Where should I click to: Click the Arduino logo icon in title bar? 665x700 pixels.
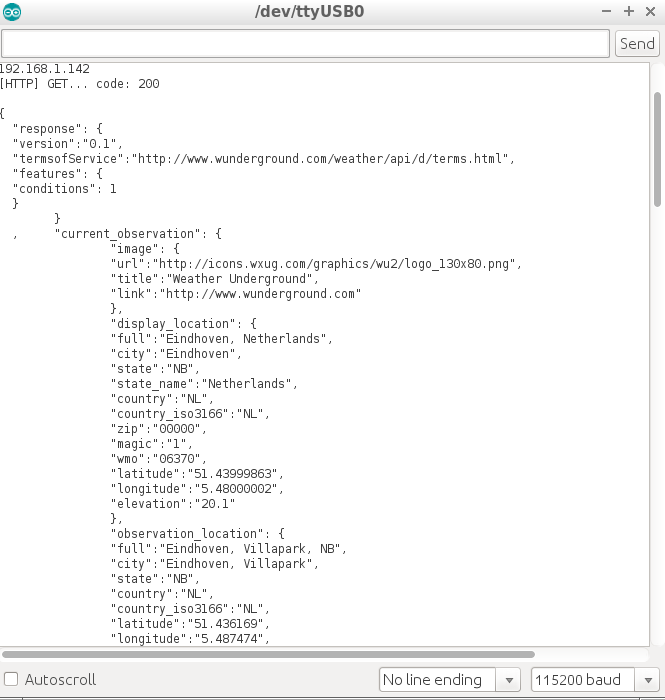[x=12, y=12]
